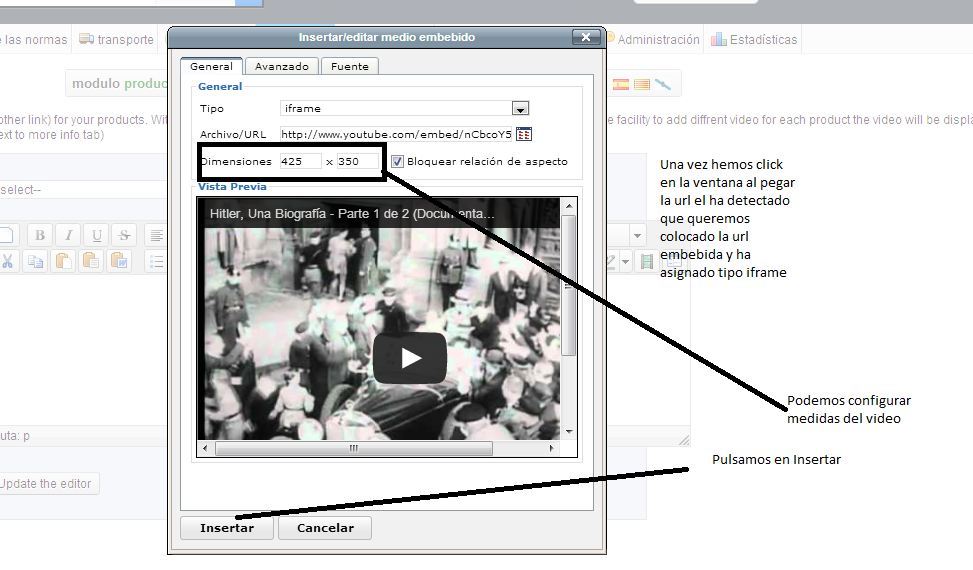973x570 pixels.
Task: Open the transporte menu item
Action: 116,40
